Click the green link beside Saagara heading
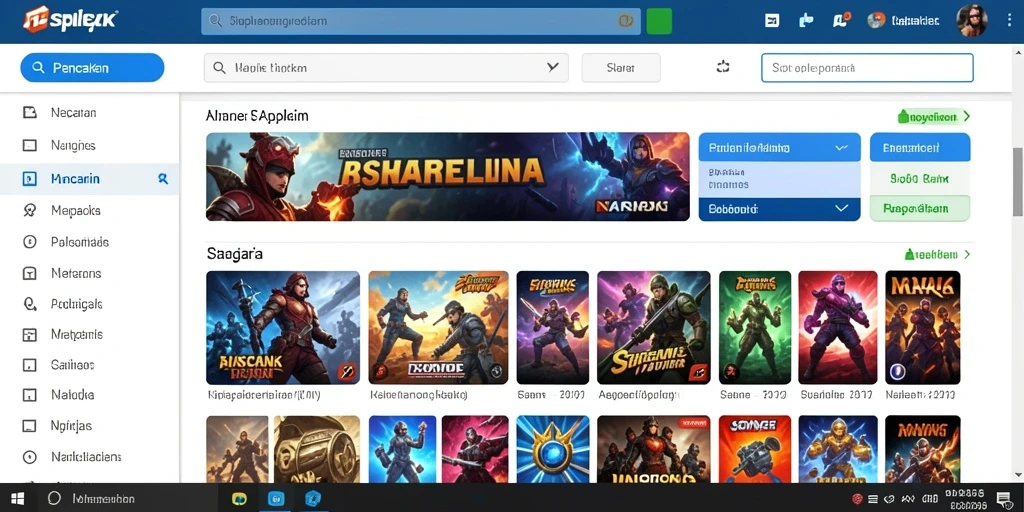This screenshot has width=1024, height=512. pyautogui.click(x=937, y=255)
